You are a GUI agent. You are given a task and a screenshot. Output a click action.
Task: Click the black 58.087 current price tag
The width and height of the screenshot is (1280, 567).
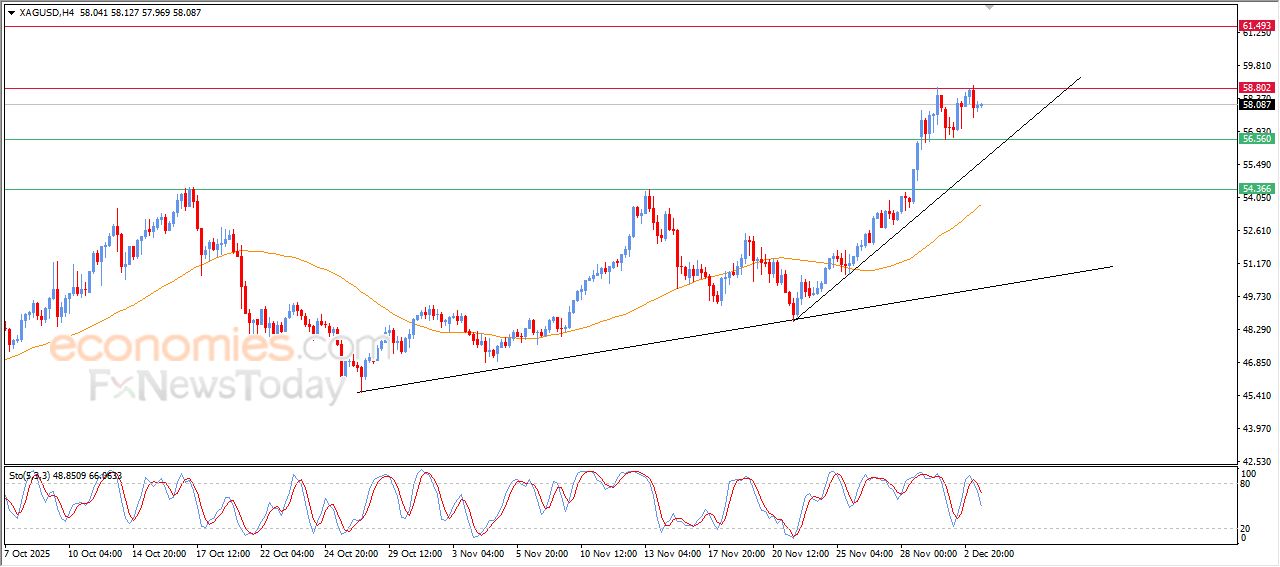click(x=1255, y=104)
